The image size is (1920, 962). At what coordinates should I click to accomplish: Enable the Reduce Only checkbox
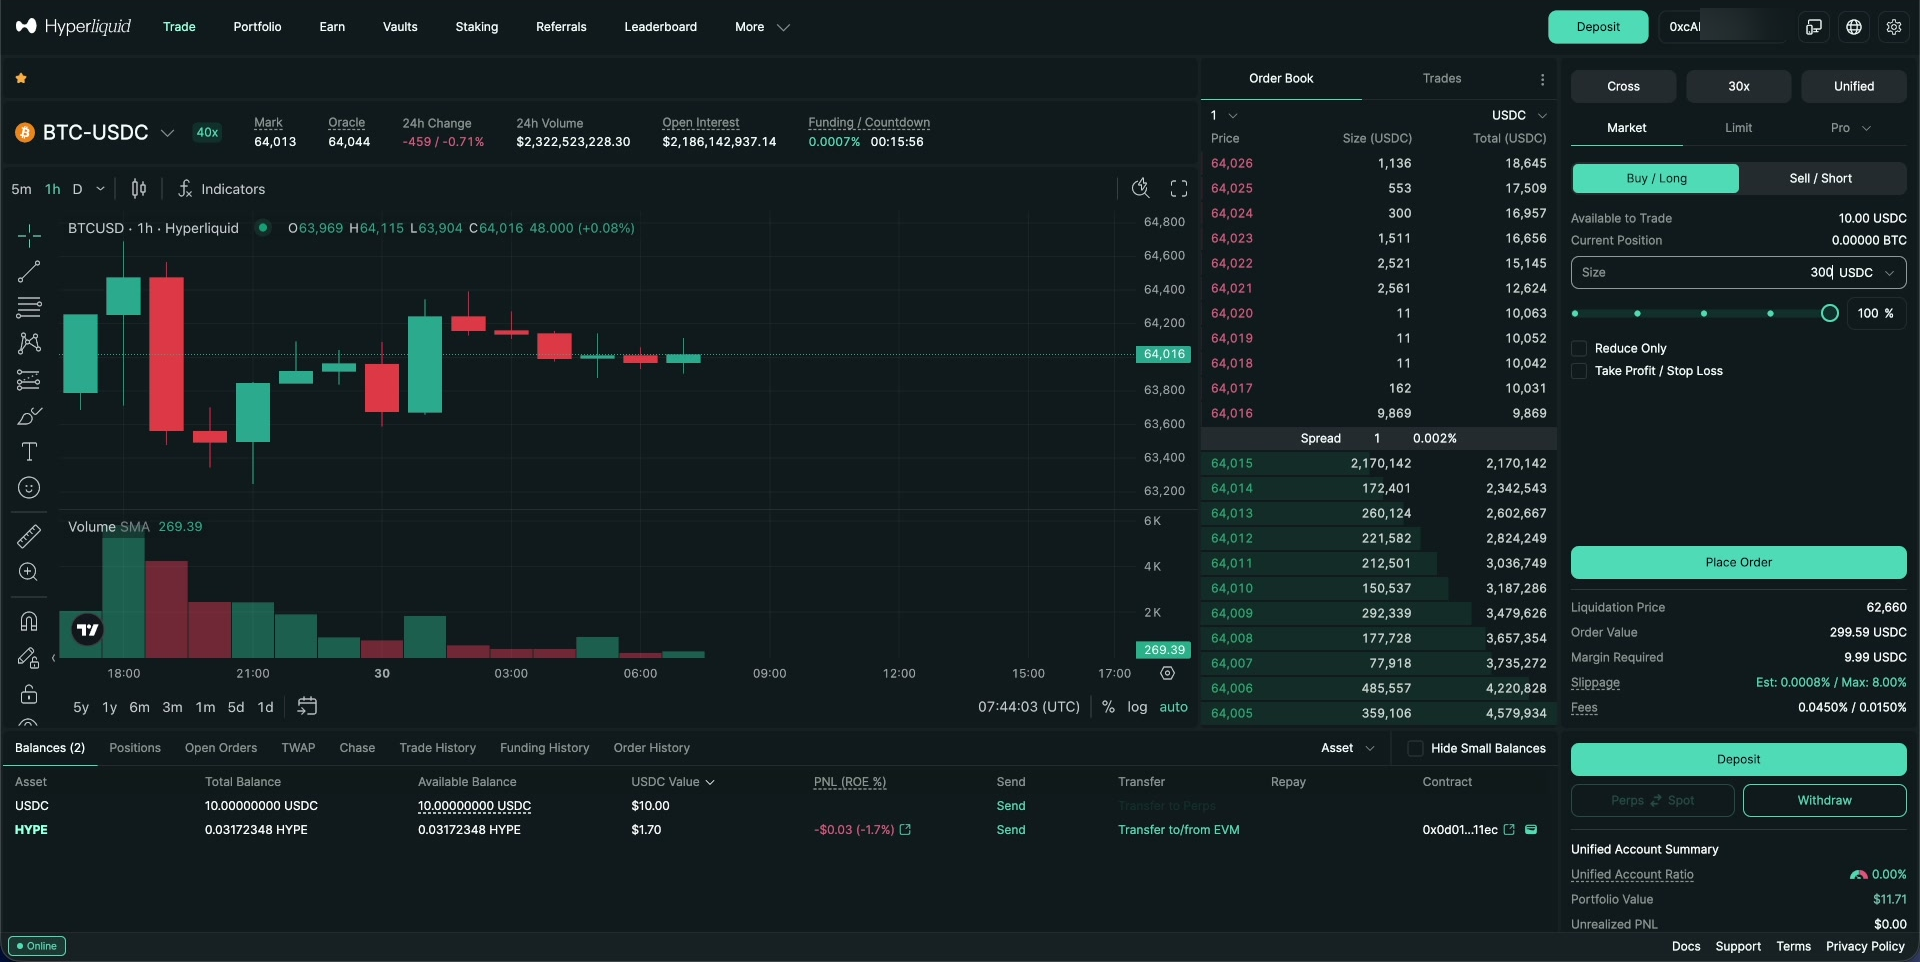point(1579,348)
